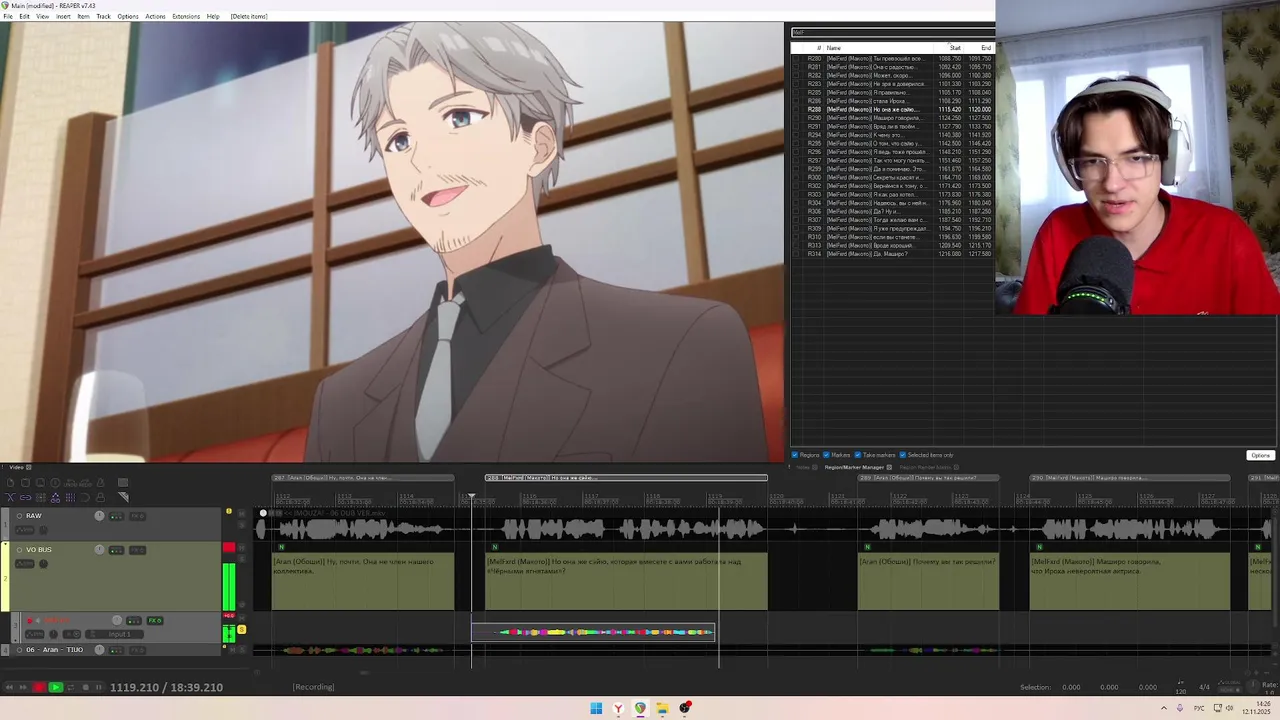Open the File menu

pos(8,16)
